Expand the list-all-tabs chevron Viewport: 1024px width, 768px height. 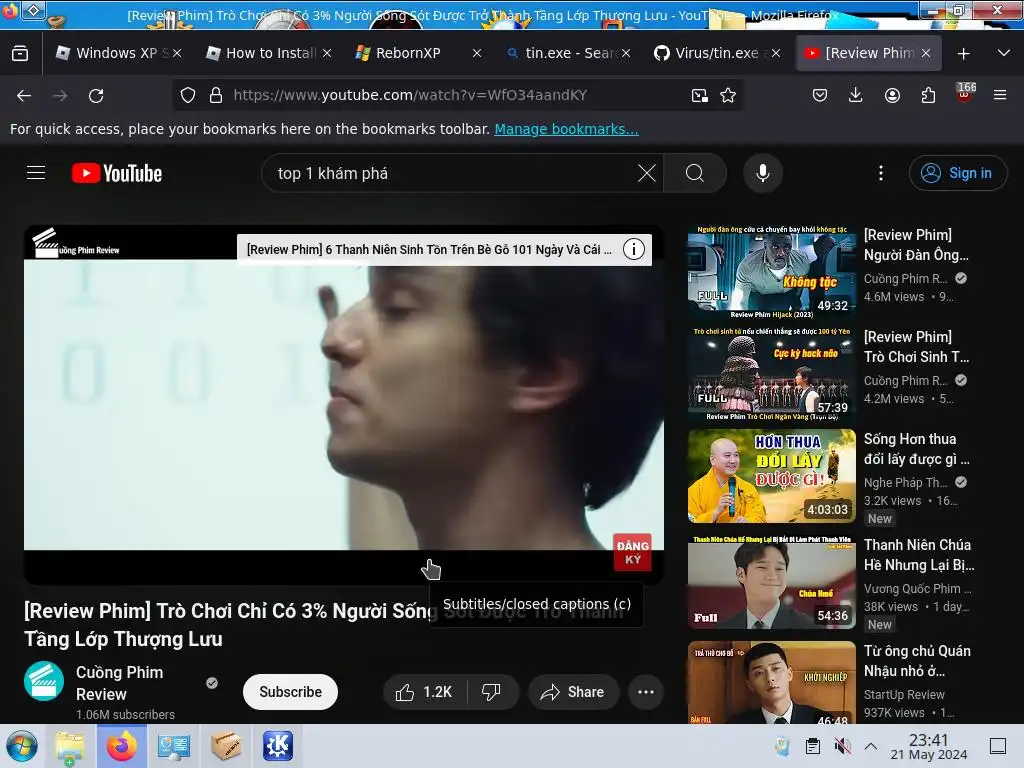point(1004,53)
